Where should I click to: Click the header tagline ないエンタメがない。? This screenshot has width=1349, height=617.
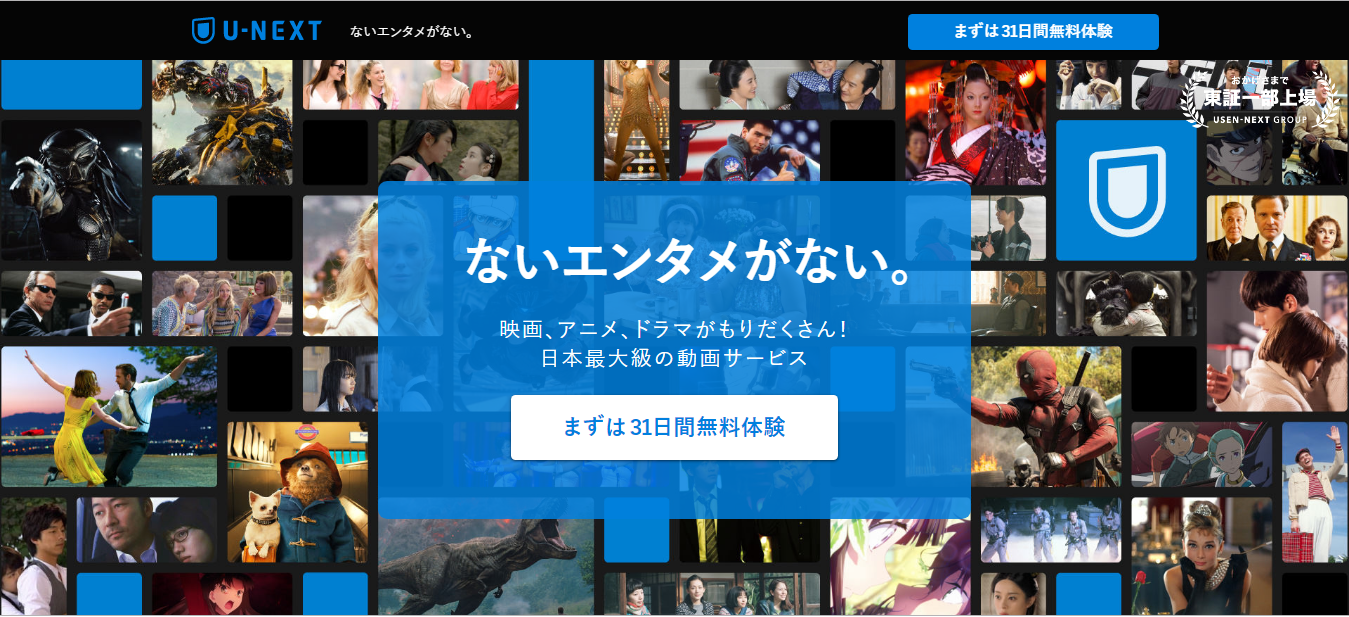pos(413,32)
